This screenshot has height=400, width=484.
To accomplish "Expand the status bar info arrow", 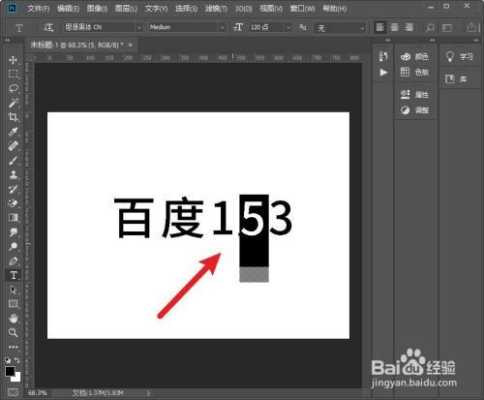I will coord(148,393).
